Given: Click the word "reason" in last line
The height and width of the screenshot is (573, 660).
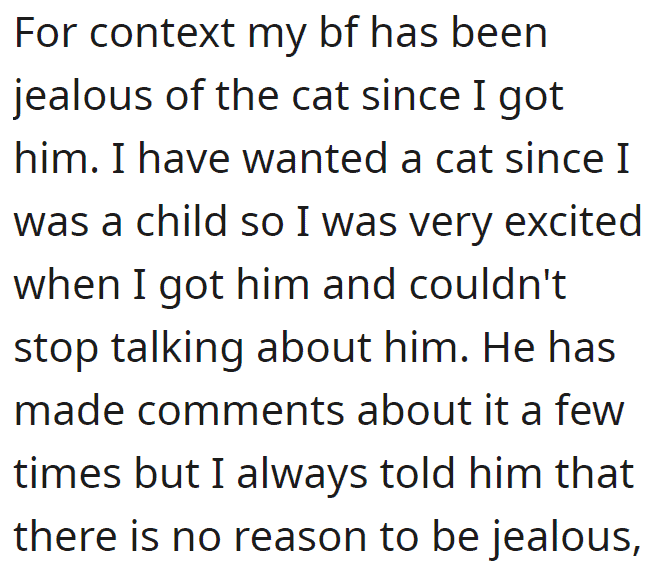Looking at the screenshot, I should 300,538.
